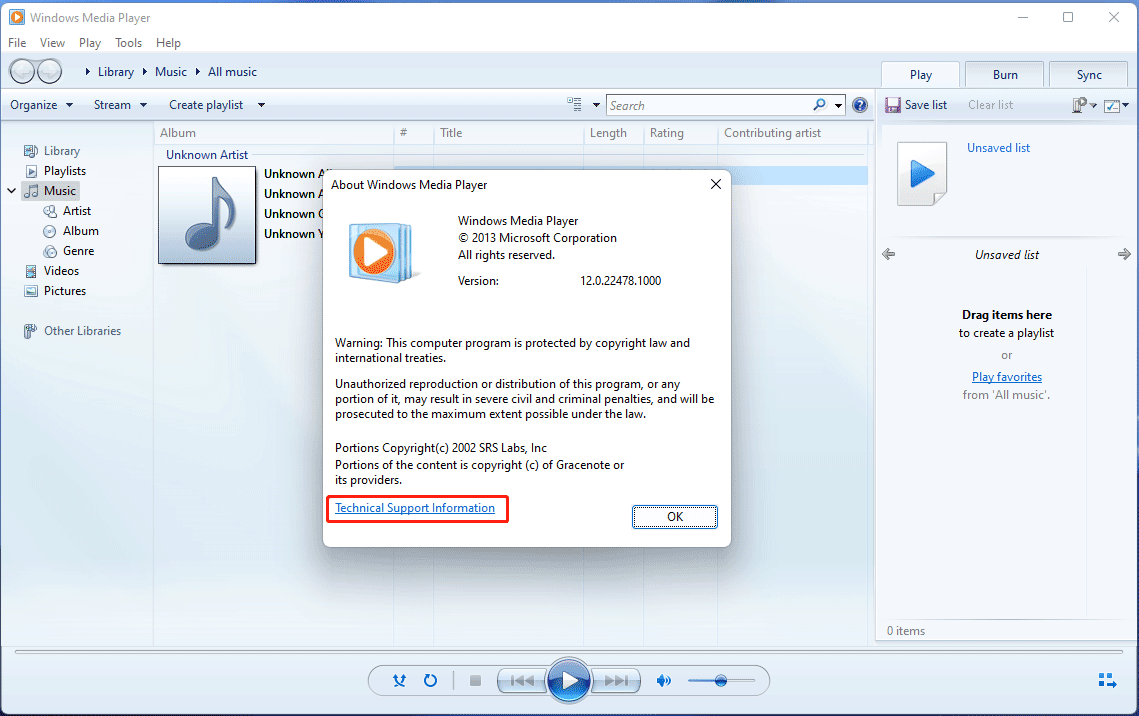
Task: Click the Title column header
Action: pyautogui.click(x=508, y=133)
